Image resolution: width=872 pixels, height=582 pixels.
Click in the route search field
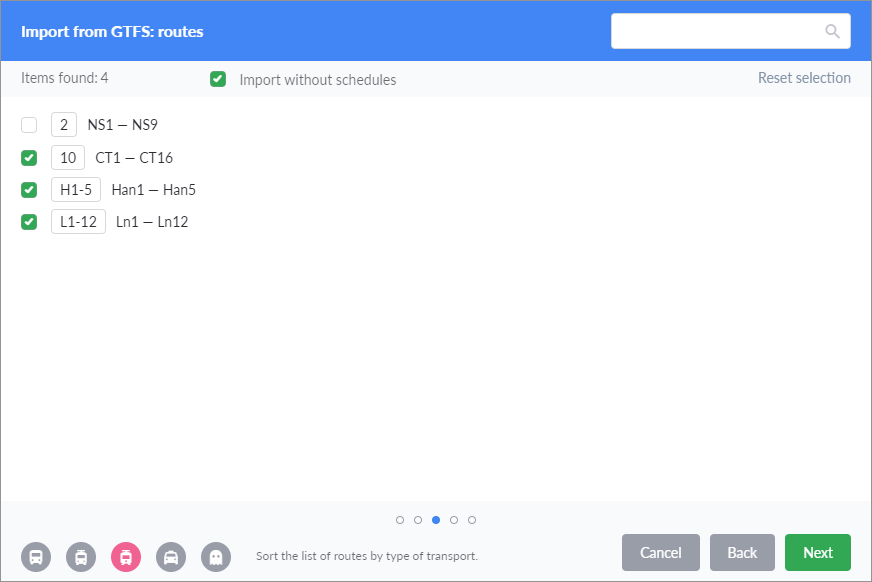[716, 31]
